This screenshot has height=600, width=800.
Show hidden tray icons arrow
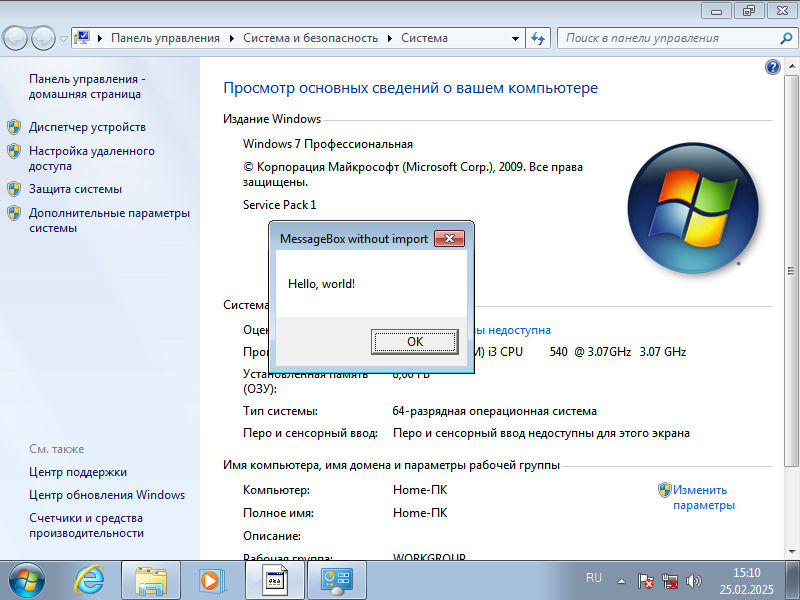[x=621, y=580]
